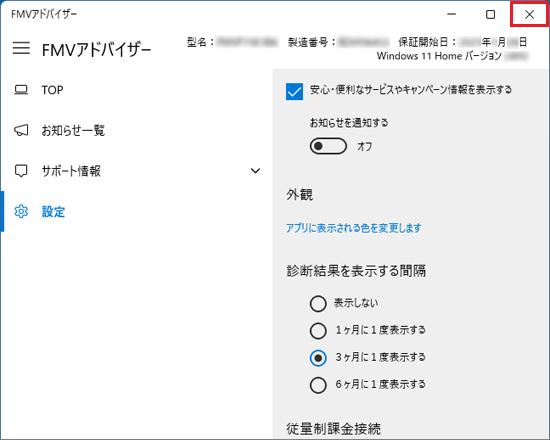Click the Windows 11 Home バージョン text

tap(439, 56)
